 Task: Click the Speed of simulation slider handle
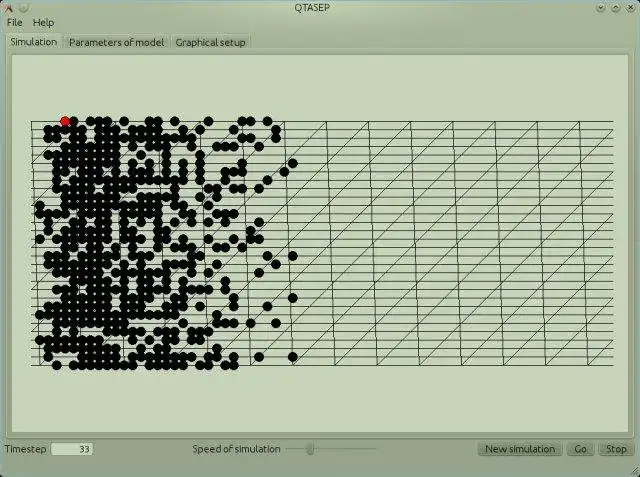[x=310, y=449]
